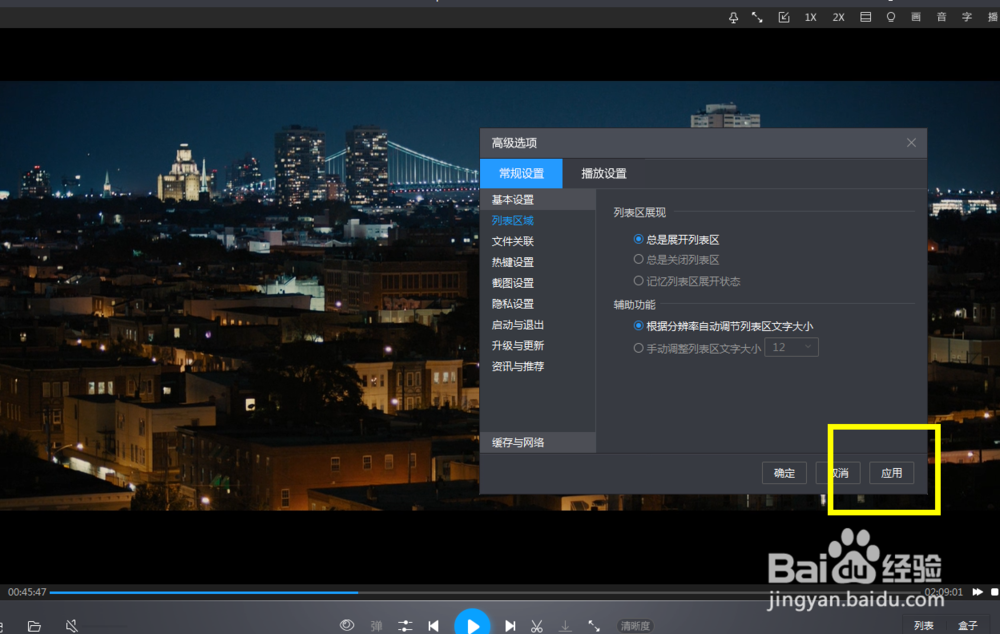Open file via folder icon
The width and height of the screenshot is (1000, 634).
[34, 626]
